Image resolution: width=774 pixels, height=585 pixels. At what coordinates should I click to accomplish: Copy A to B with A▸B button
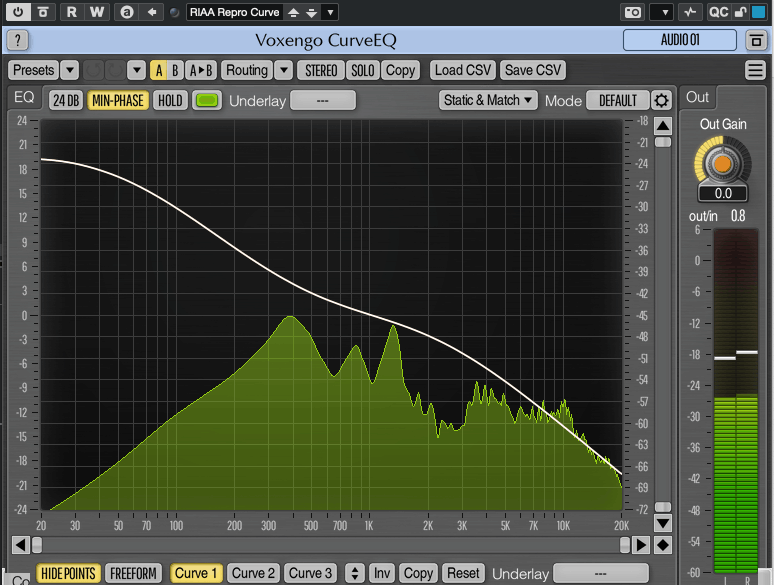click(201, 70)
